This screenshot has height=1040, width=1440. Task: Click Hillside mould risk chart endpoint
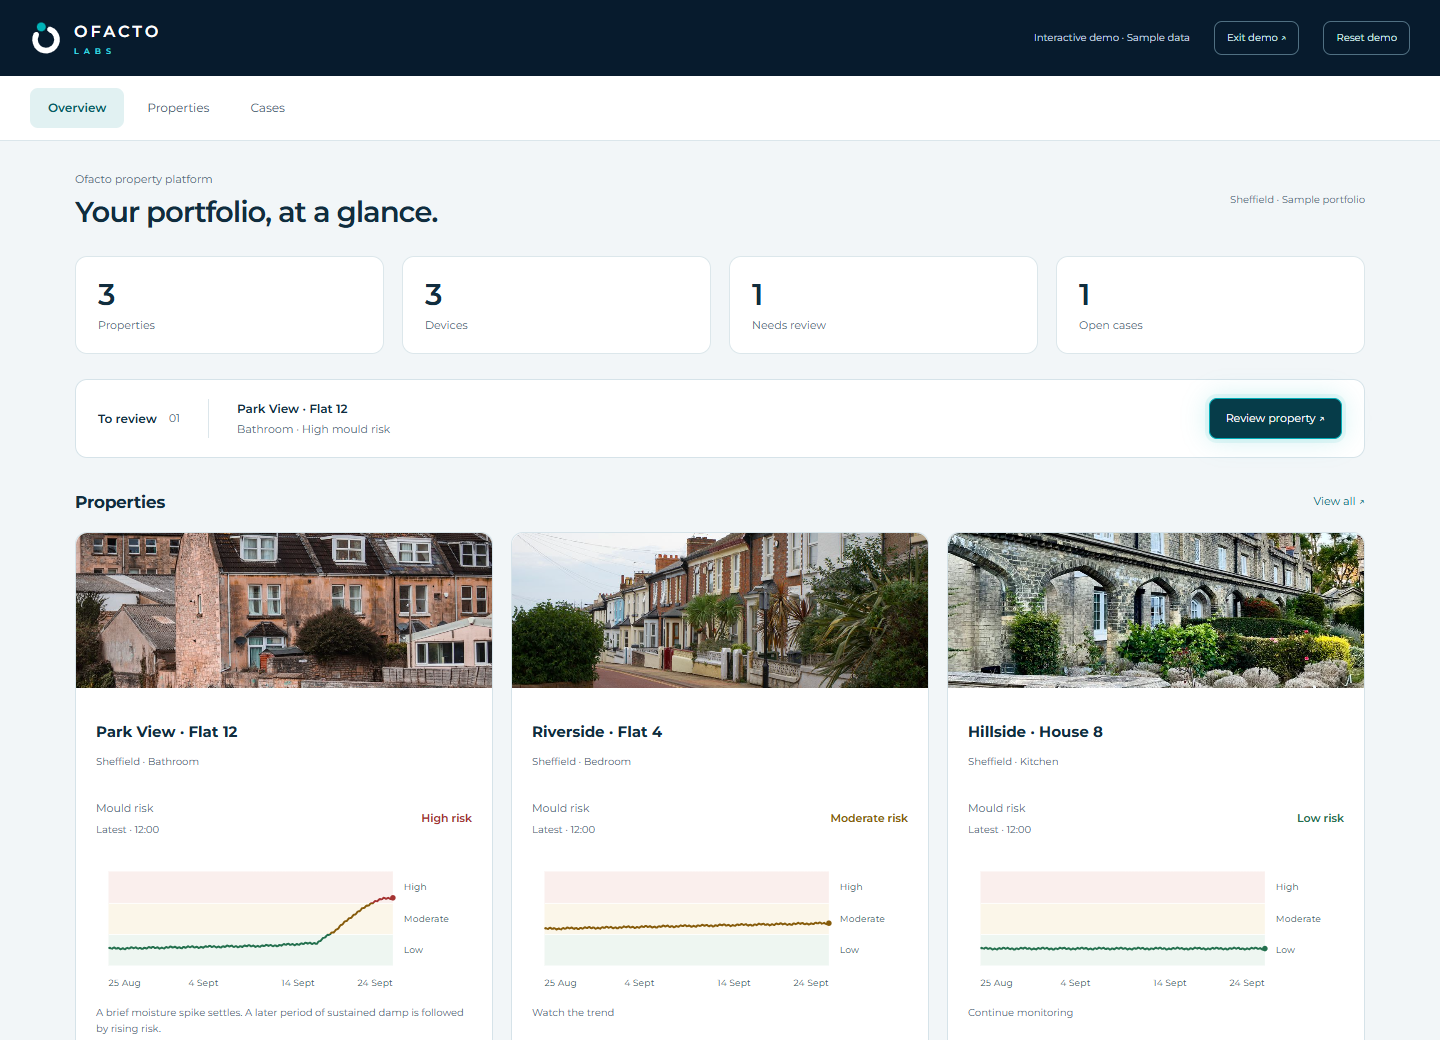[1265, 949]
